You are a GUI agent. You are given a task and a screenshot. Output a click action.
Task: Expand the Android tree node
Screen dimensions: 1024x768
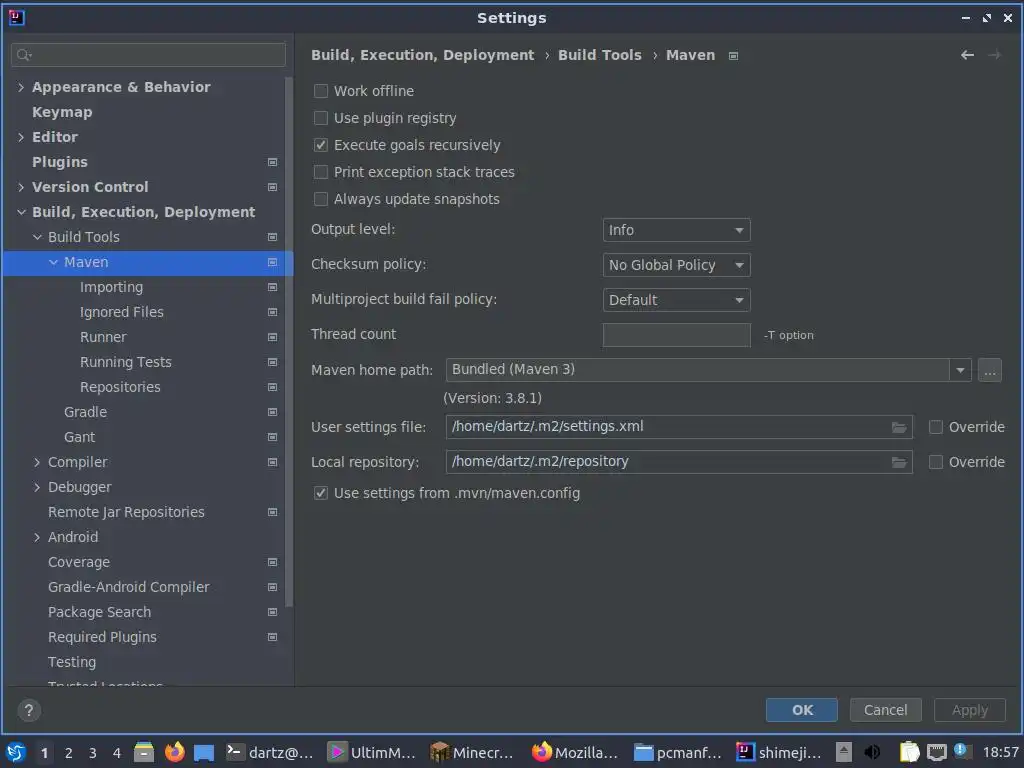(x=37, y=537)
